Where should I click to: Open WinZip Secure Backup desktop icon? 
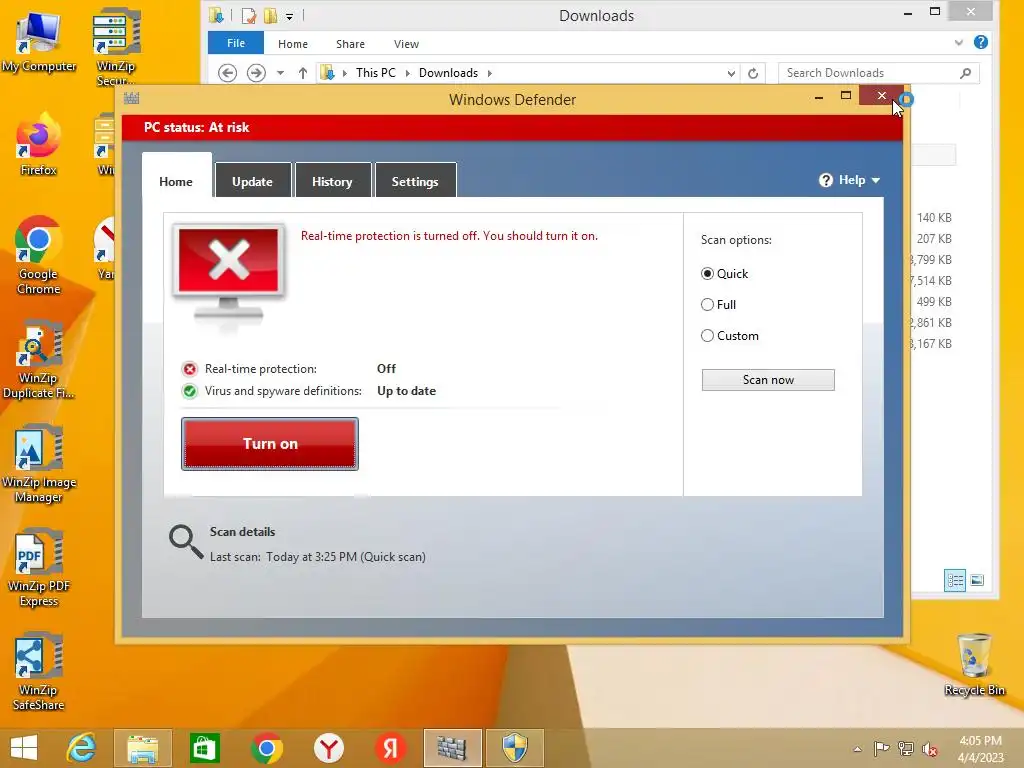[x=116, y=47]
